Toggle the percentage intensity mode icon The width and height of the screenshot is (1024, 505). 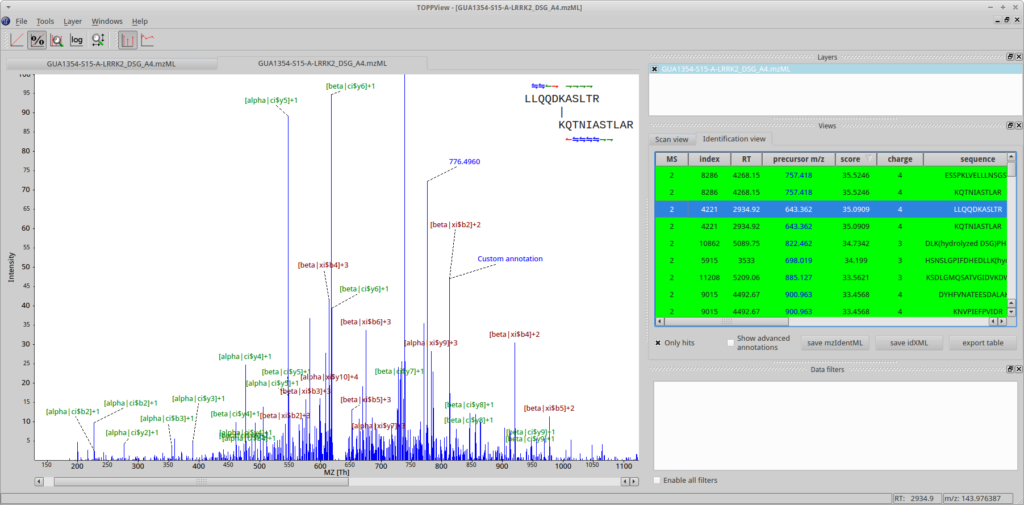[37, 40]
